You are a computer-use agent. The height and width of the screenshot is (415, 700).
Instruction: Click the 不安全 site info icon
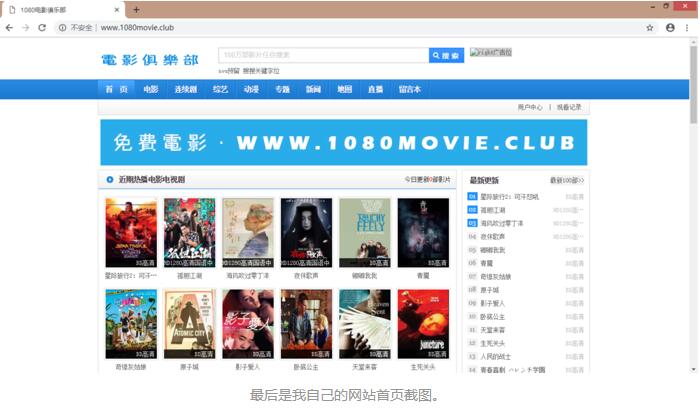click(62, 28)
